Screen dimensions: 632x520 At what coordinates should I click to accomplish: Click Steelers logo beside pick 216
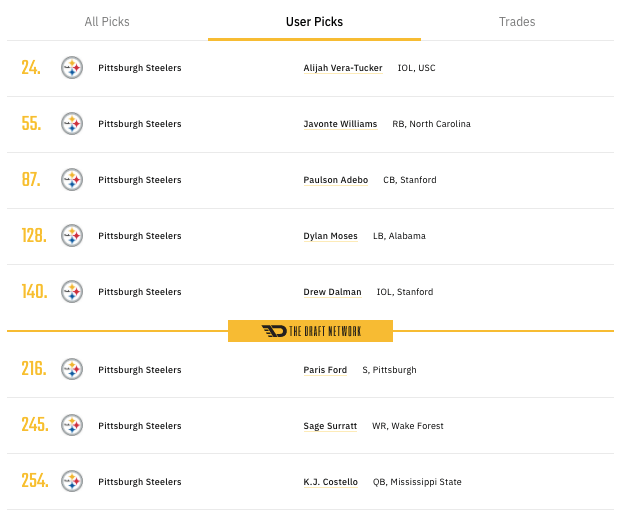[x=72, y=370]
